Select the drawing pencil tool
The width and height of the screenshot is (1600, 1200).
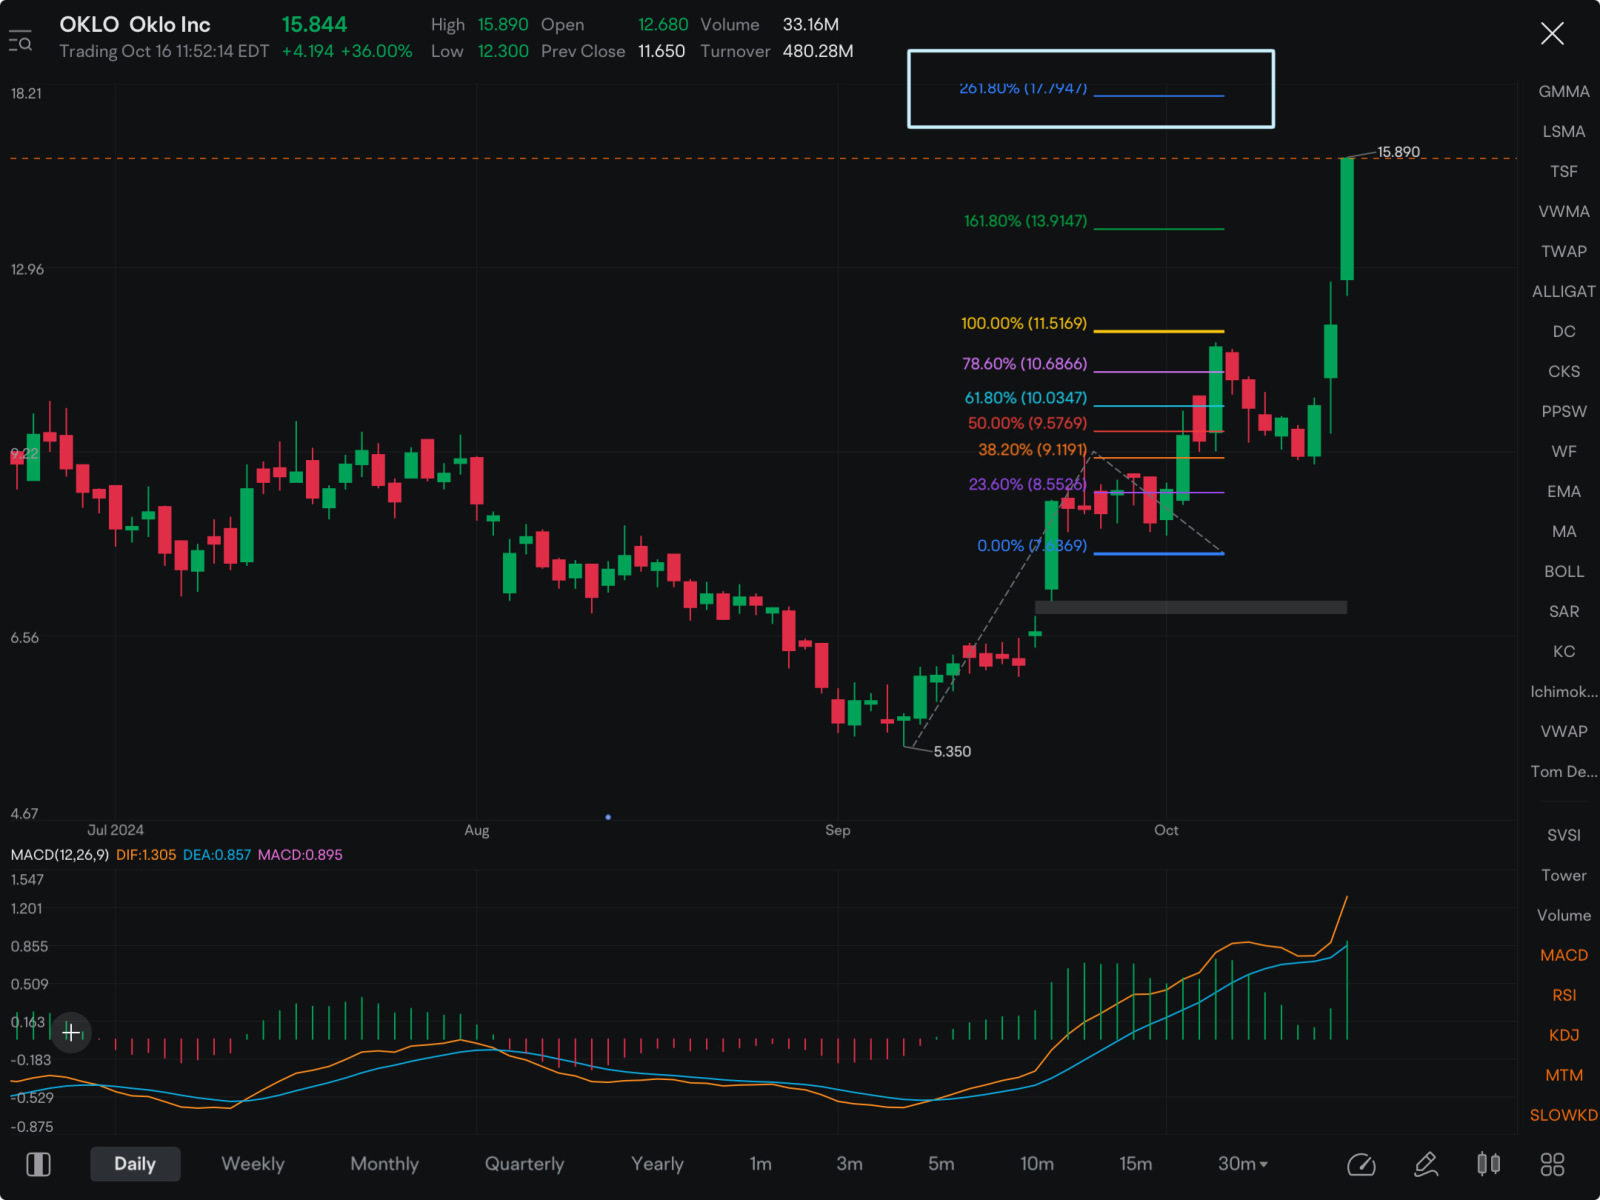1426,1164
